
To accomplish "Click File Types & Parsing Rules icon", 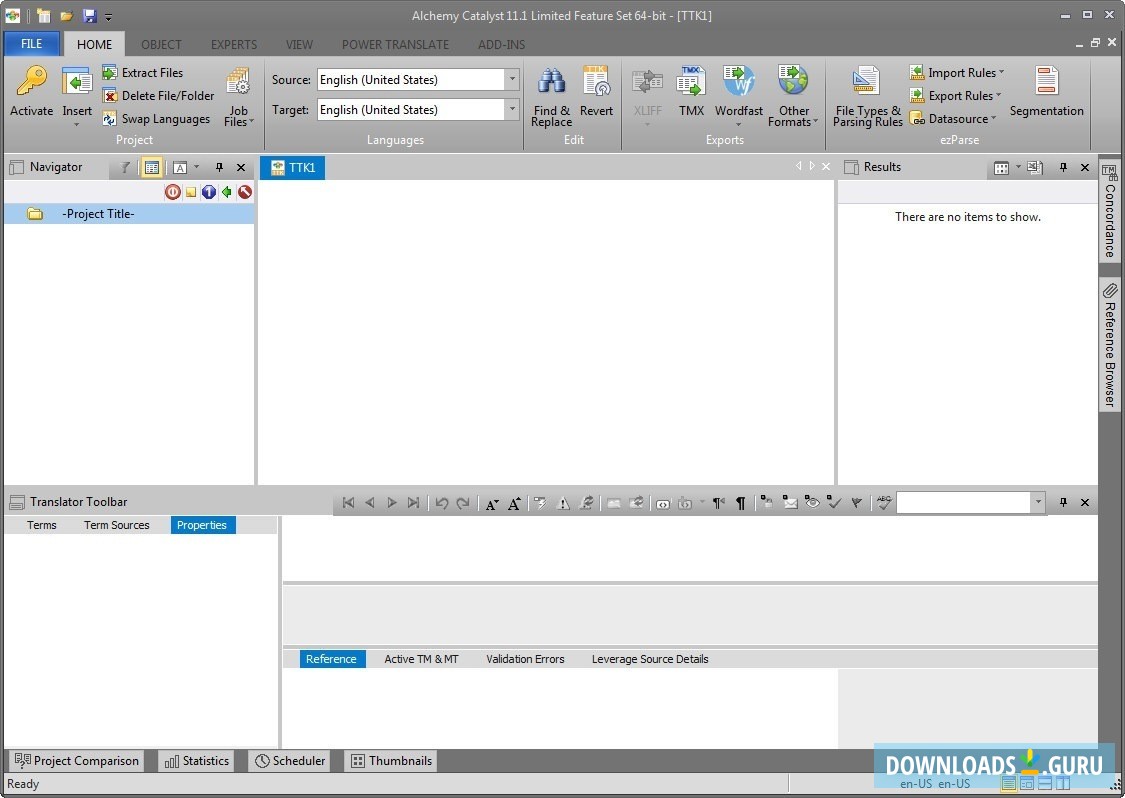I will pyautogui.click(x=866, y=81).
